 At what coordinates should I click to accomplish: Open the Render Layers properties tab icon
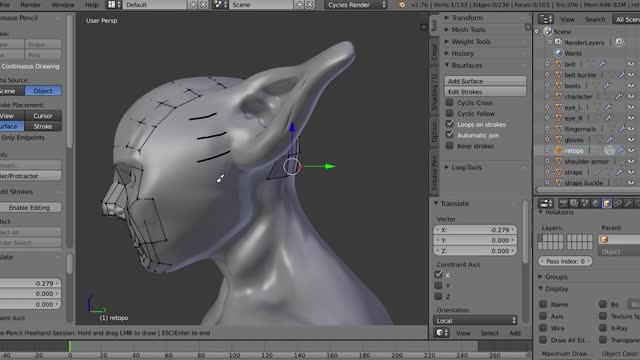click(x=574, y=203)
